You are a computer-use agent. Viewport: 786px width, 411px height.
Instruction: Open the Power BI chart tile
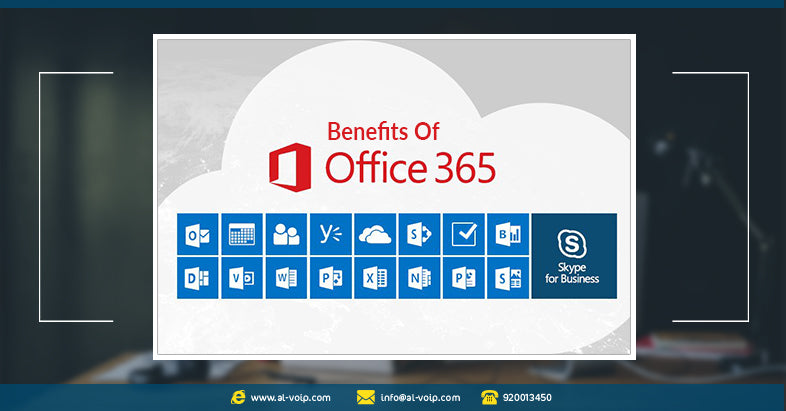[x=507, y=234]
